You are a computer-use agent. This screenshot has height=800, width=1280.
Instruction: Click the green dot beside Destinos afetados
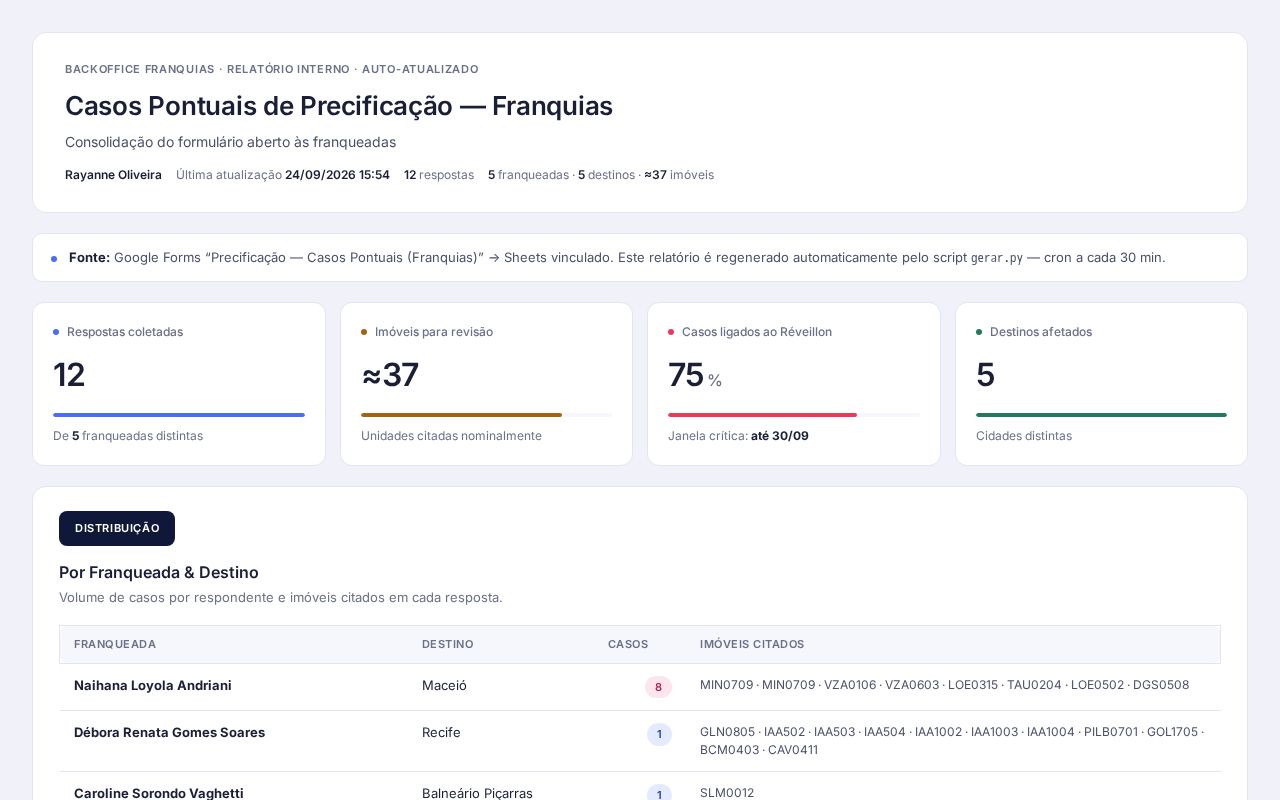pos(979,332)
